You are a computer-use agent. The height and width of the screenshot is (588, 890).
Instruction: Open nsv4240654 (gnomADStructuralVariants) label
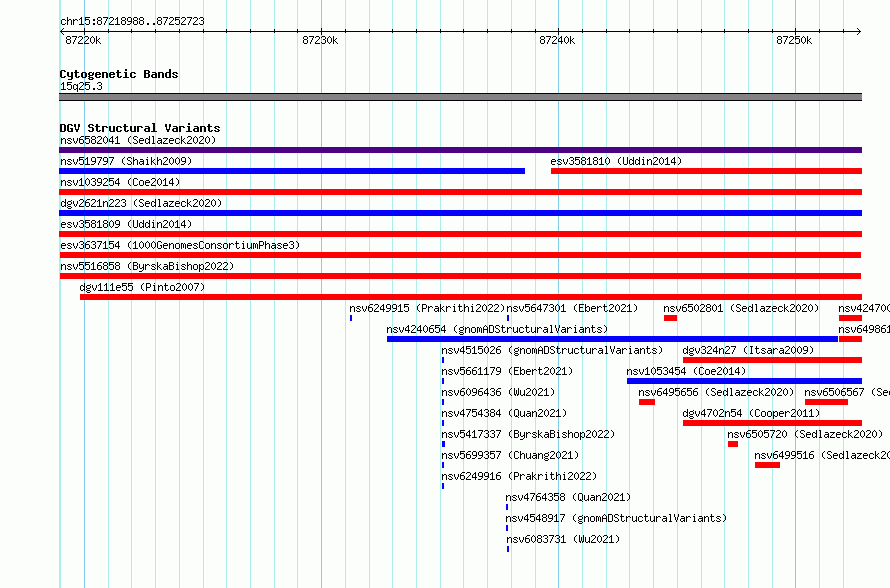pyautogui.click(x=497, y=329)
